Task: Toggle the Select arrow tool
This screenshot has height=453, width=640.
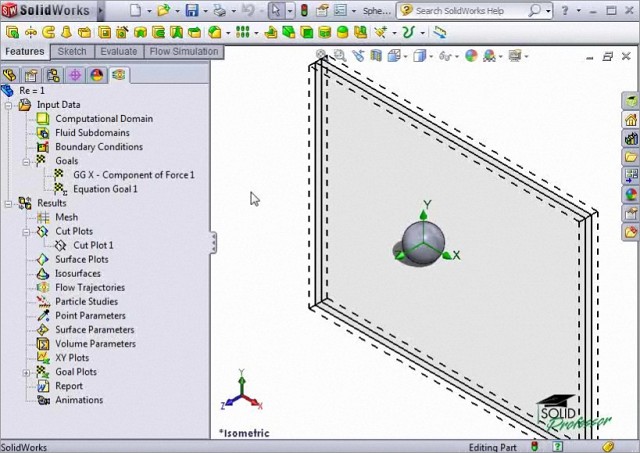Action: [276, 11]
